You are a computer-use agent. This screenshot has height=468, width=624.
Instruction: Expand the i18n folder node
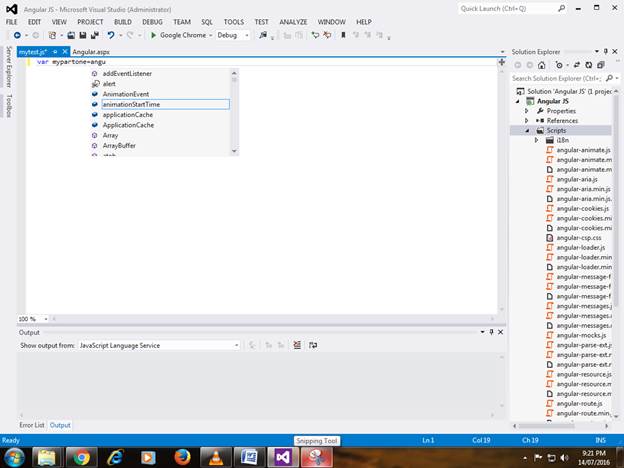click(536, 140)
